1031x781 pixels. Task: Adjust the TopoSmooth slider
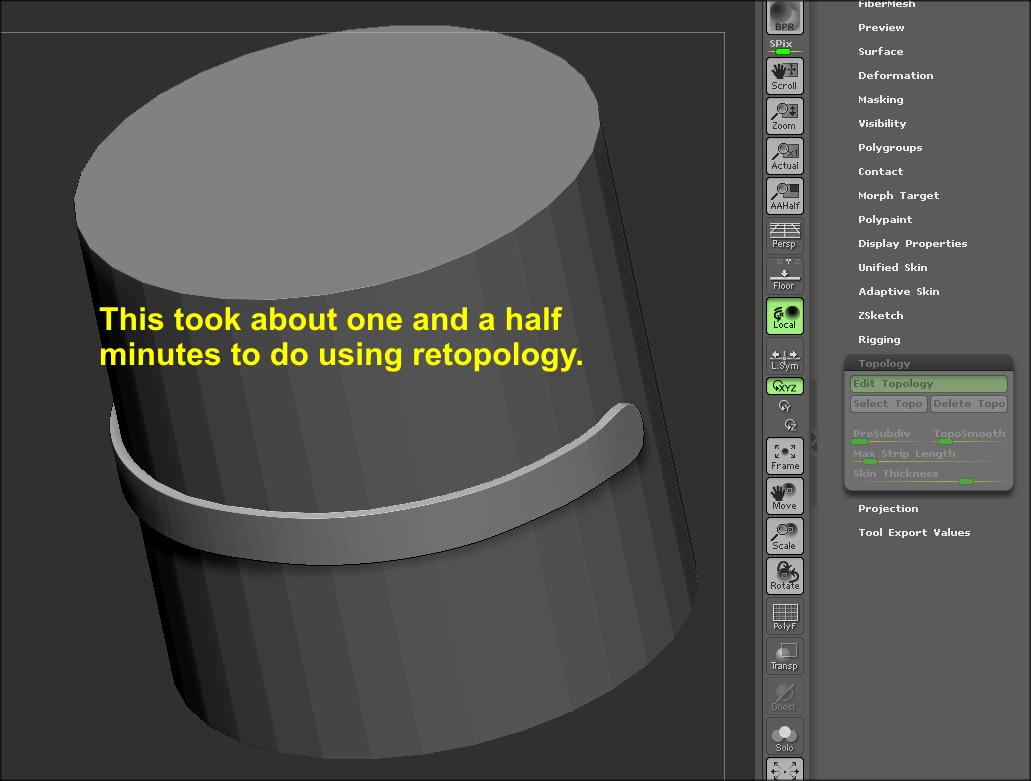[969, 436]
